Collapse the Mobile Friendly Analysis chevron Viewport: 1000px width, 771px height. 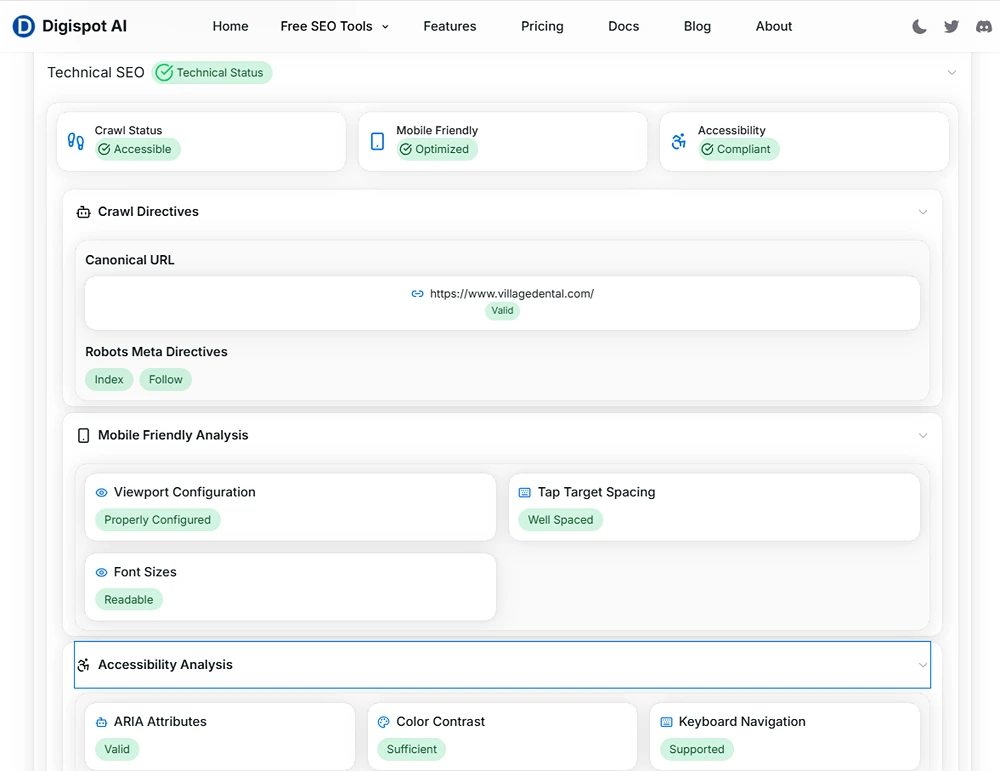(x=923, y=436)
